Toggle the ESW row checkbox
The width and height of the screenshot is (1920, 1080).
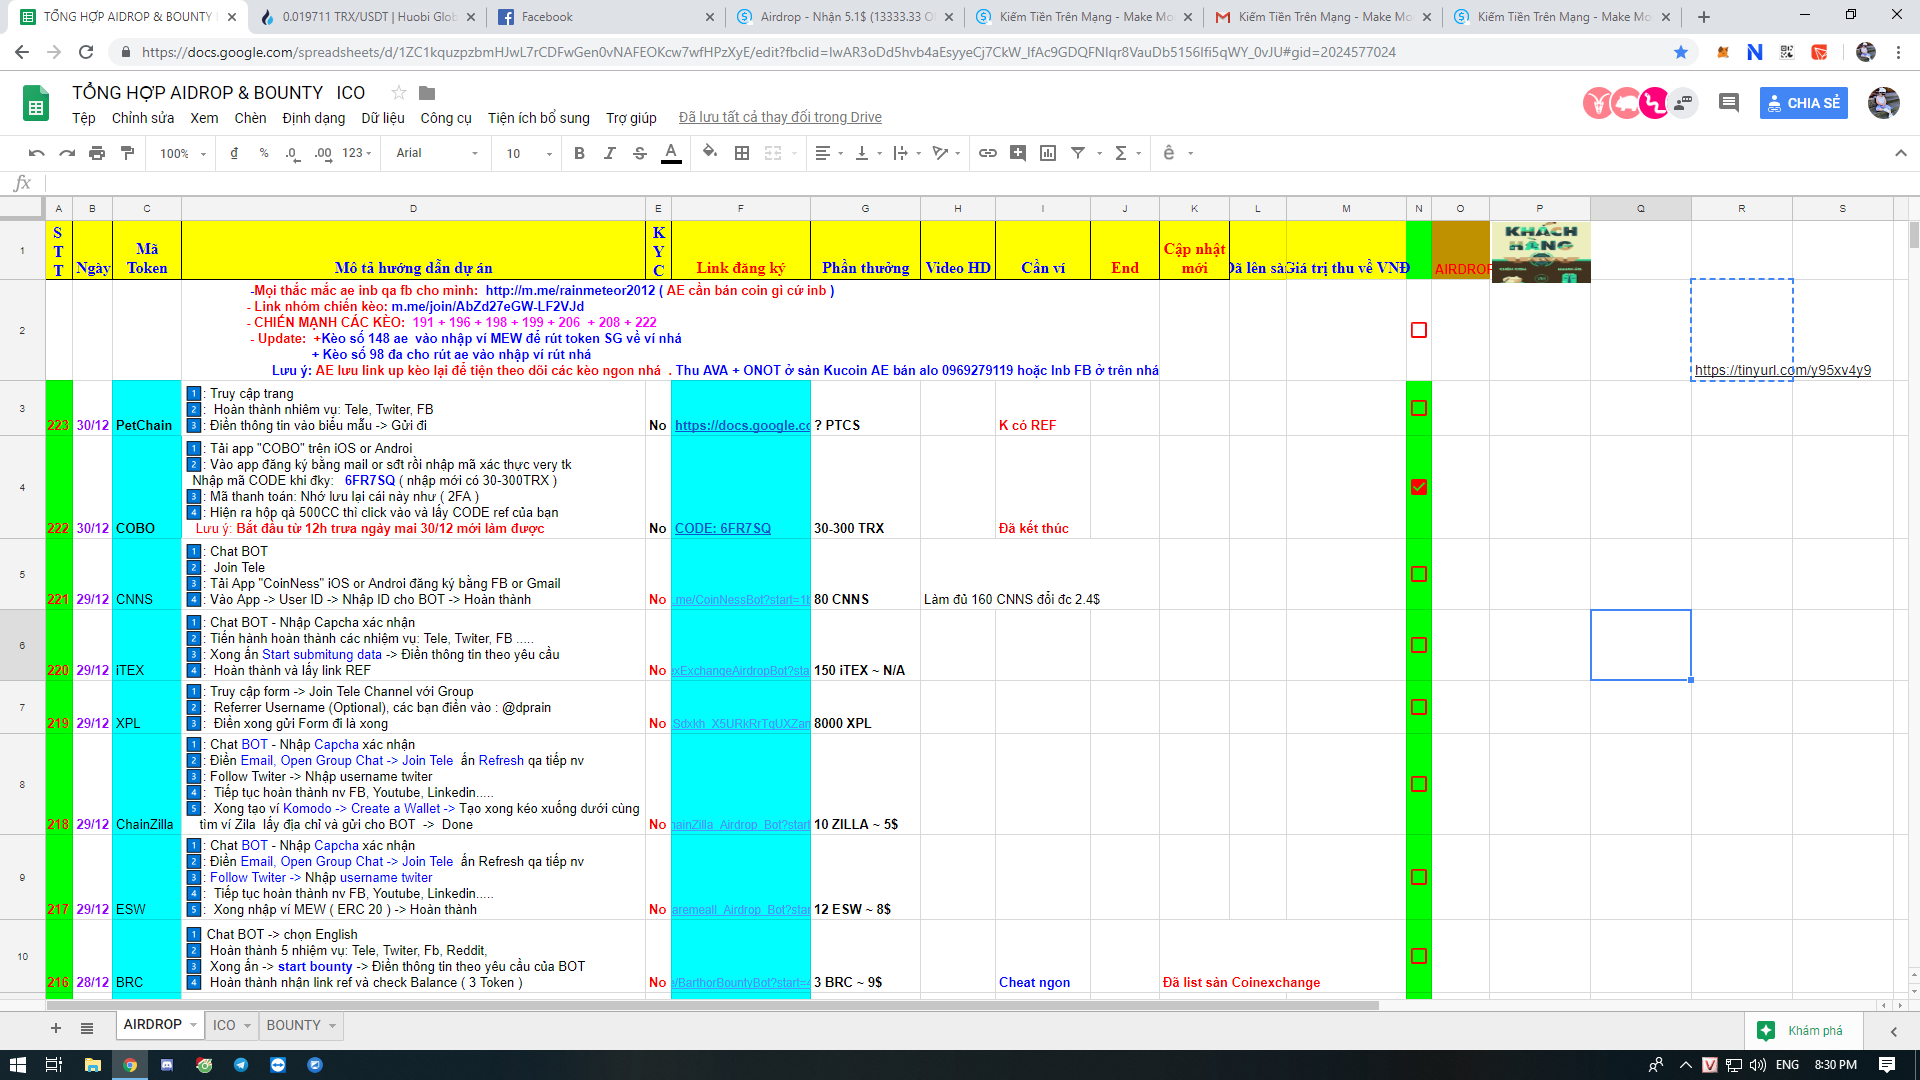point(1418,877)
